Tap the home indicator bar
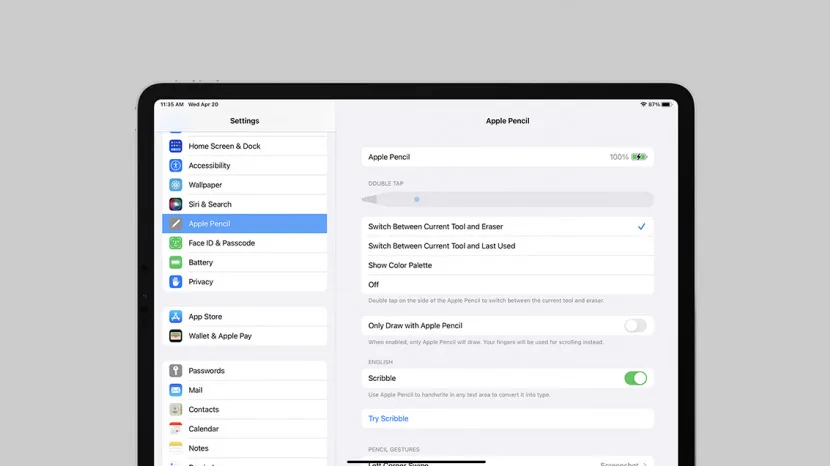Viewport: 830px width, 466px height. point(416,462)
